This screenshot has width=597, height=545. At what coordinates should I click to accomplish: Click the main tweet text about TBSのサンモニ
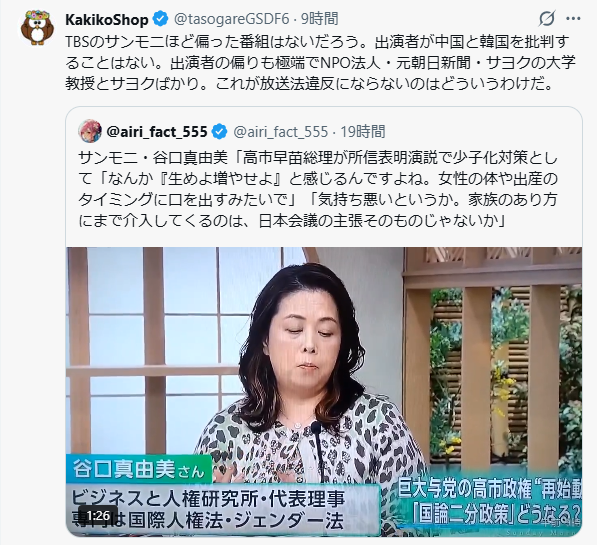click(320, 63)
